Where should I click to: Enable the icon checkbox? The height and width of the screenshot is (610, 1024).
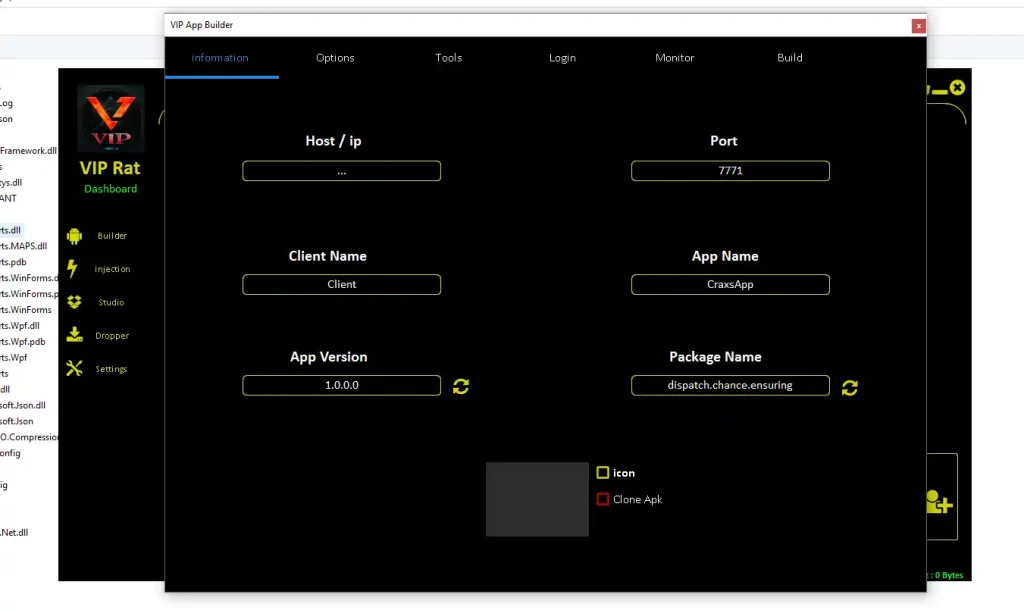(x=603, y=473)
